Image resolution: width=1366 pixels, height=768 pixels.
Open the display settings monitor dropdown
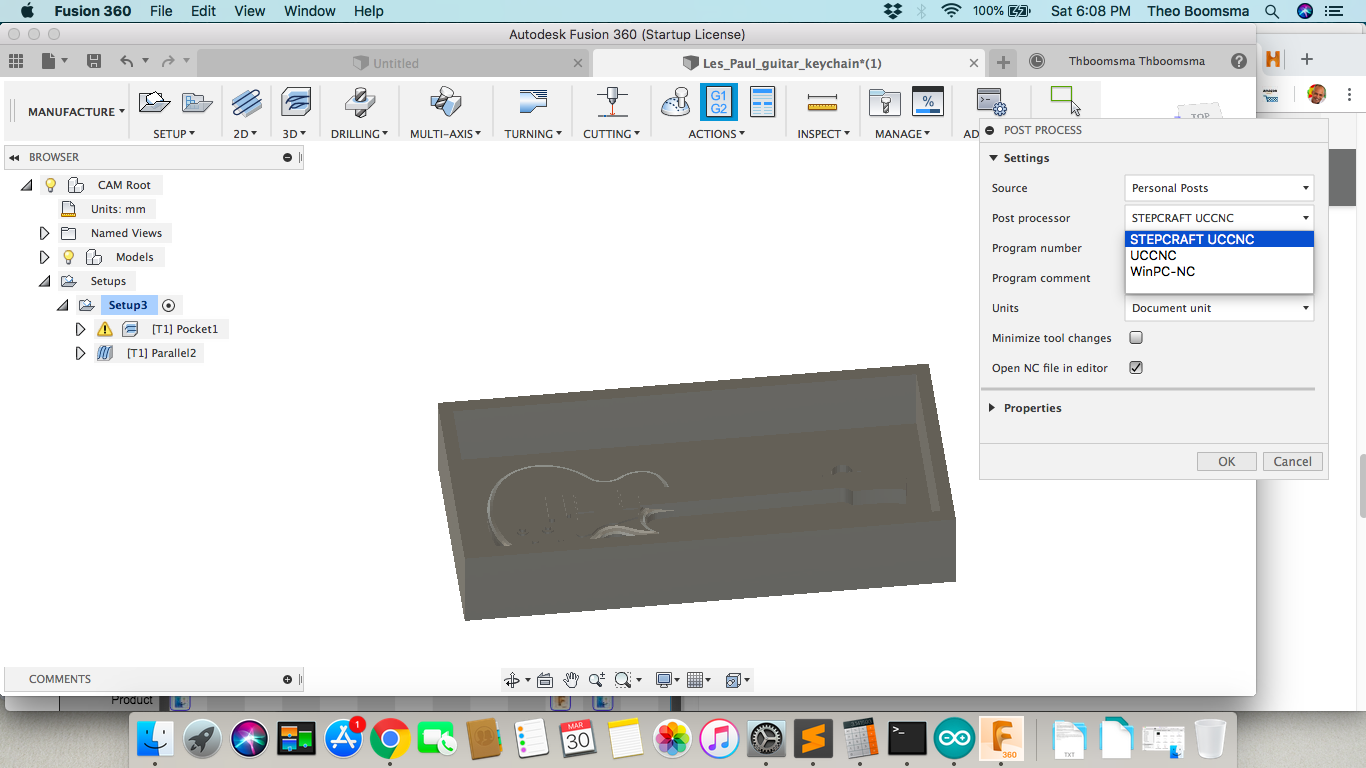[x=666, y=680]
